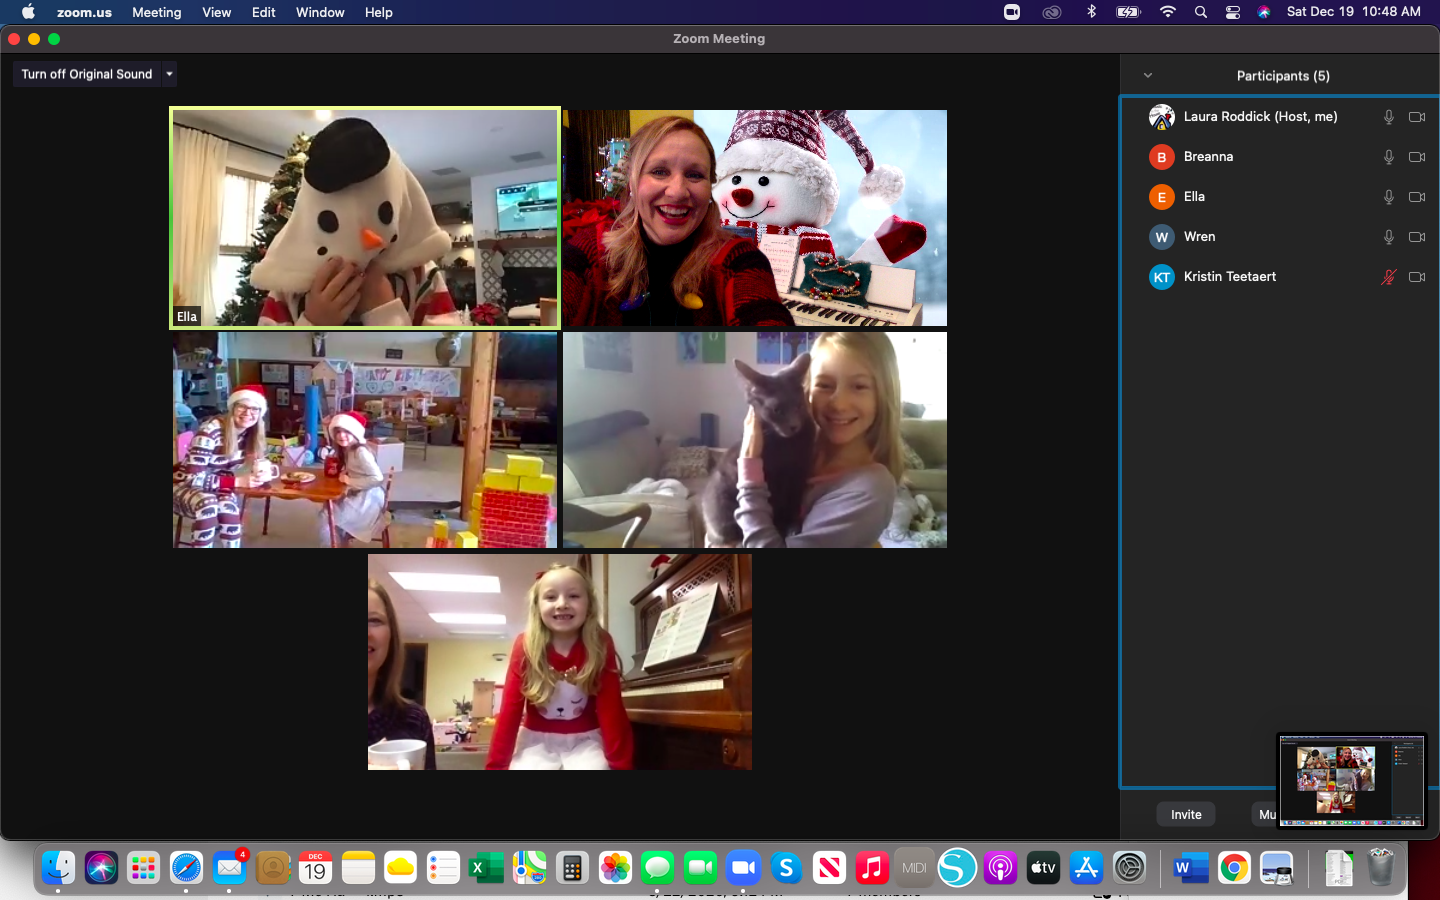Select the two girls in Santa hats video

365,440
